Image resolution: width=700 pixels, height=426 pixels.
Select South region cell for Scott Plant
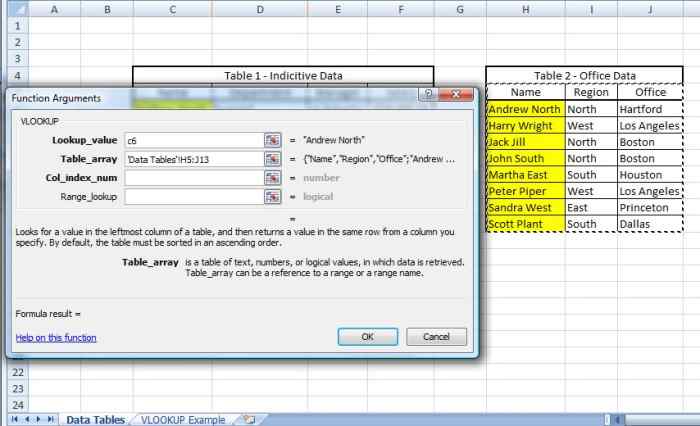pos(591,224)
